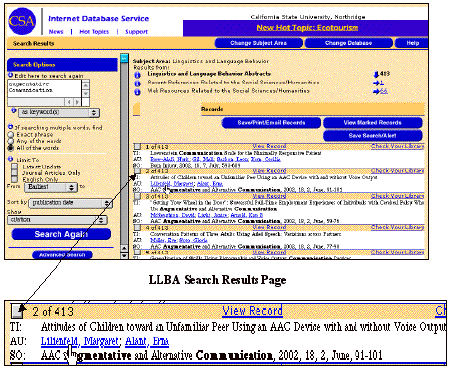Image resolution: width=451 pixels, height=368 pixels.
Task: Click the frame scrollbar down arrow
Action: click(124, 256)
